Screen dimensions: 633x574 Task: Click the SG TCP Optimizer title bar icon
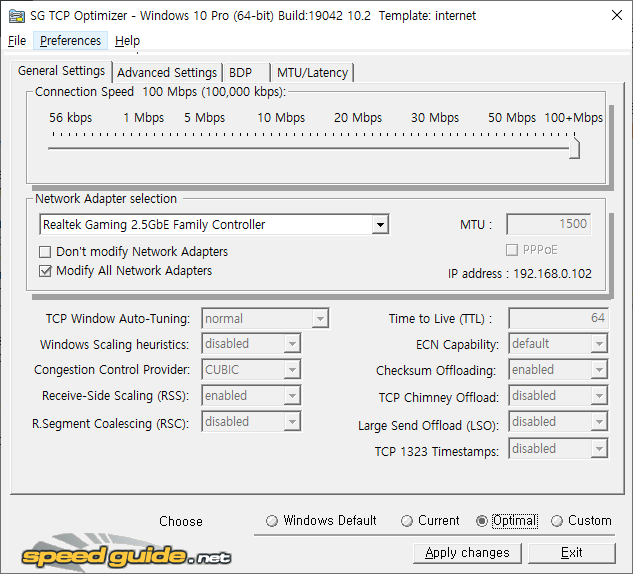(17, 16)
